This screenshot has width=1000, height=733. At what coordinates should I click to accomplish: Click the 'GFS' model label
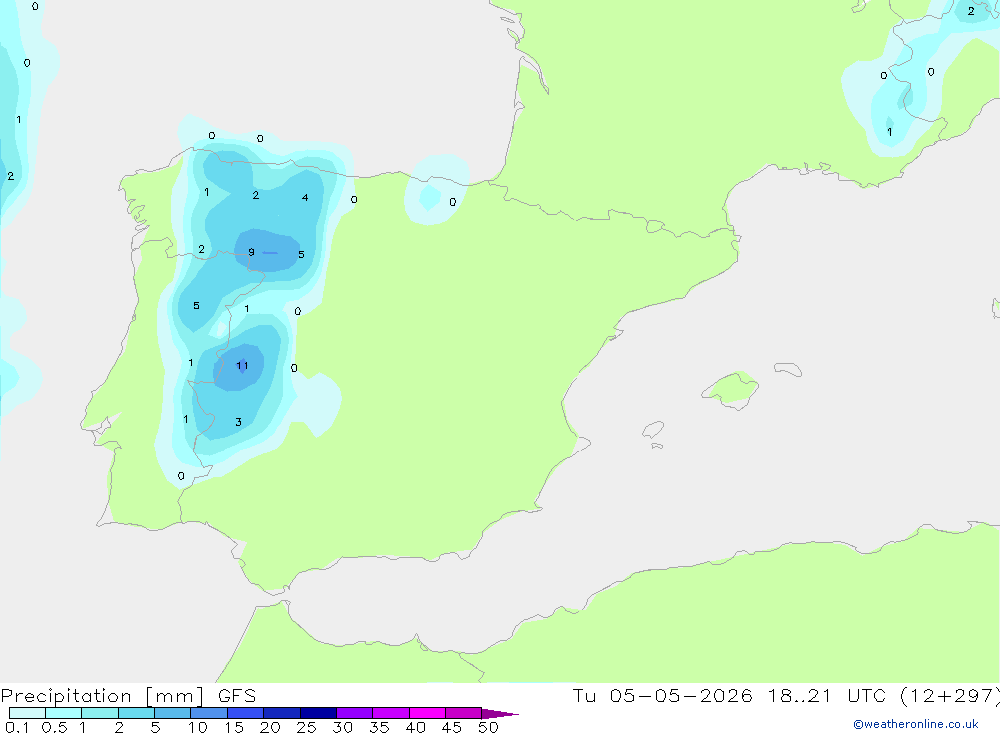click(237, 695)
